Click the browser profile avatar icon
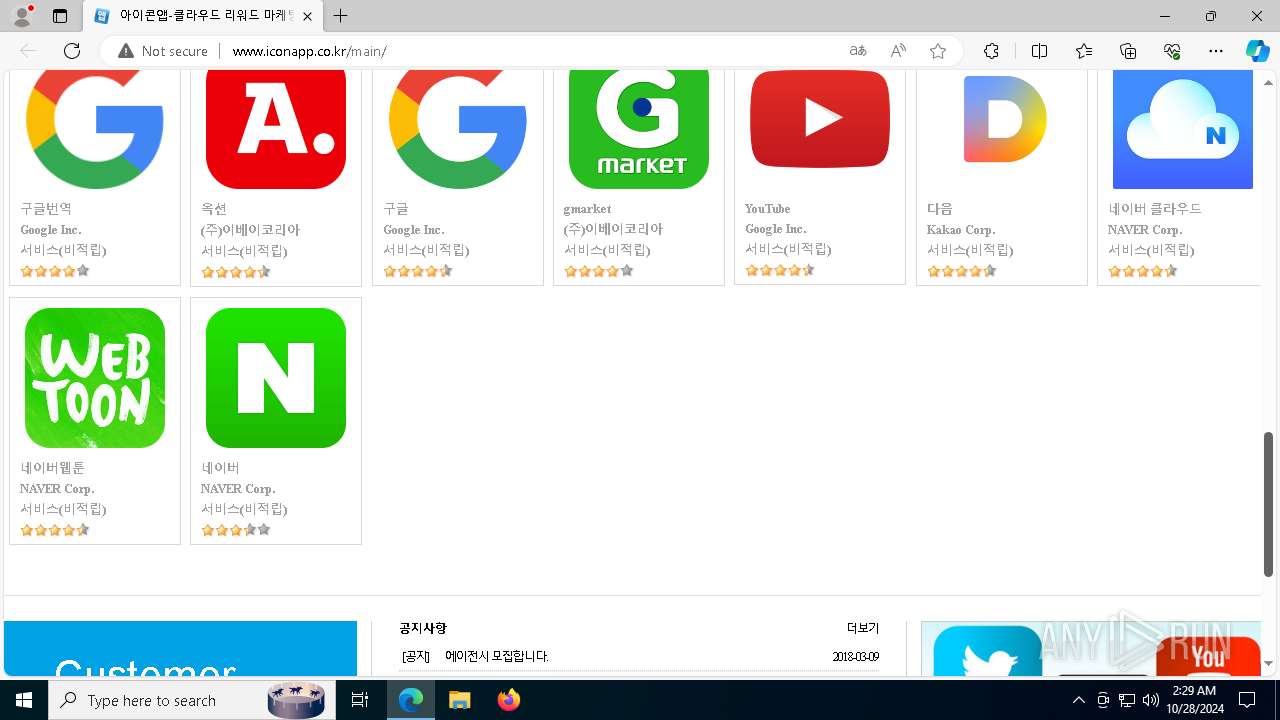 [22, 16]
